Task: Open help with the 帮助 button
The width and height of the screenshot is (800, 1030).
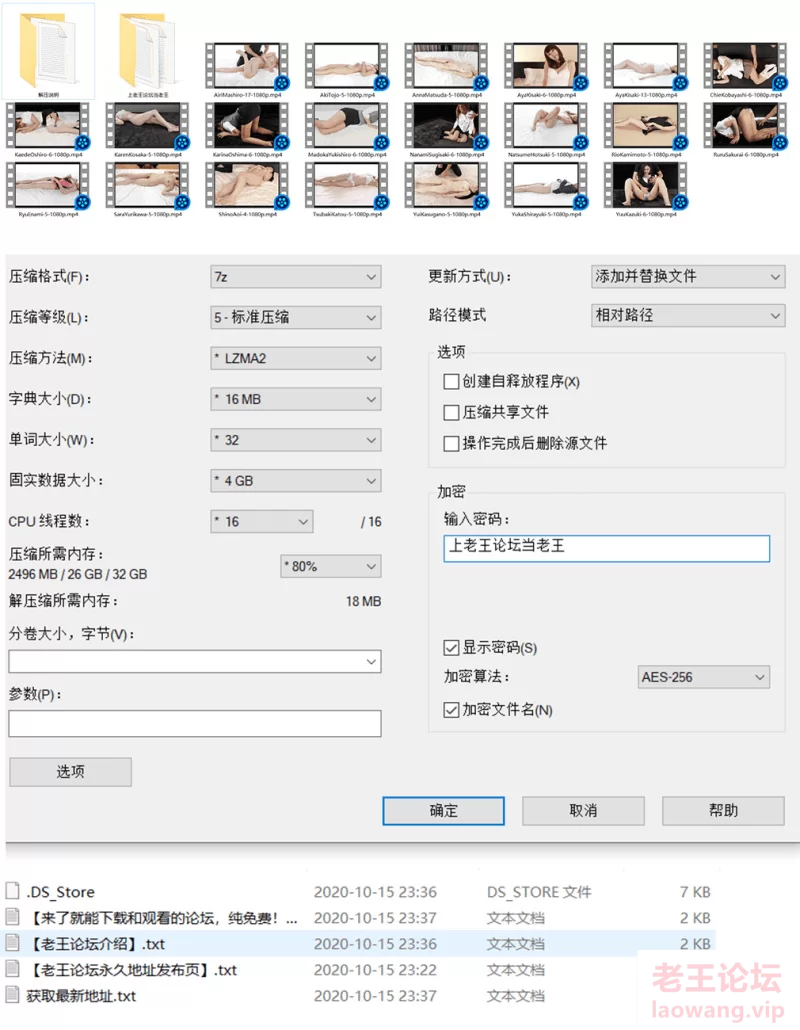Action: pos(723,811)
